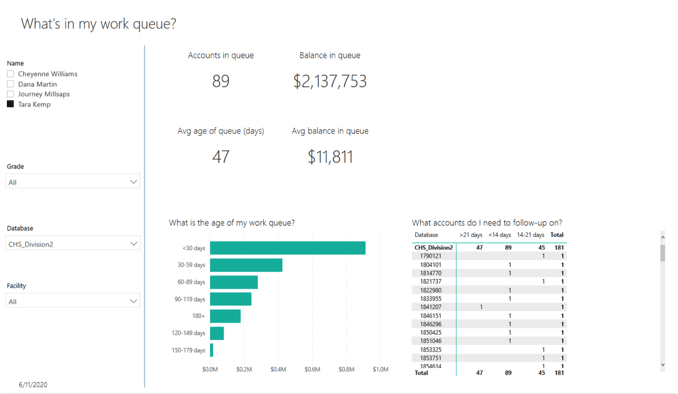Select the CHS_Division2 row in table
Screen dimensions: 678x394
pos(489,247)
